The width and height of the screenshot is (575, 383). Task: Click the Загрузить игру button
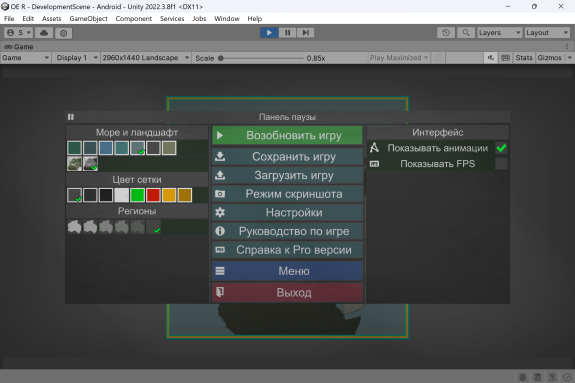(288, 175)
